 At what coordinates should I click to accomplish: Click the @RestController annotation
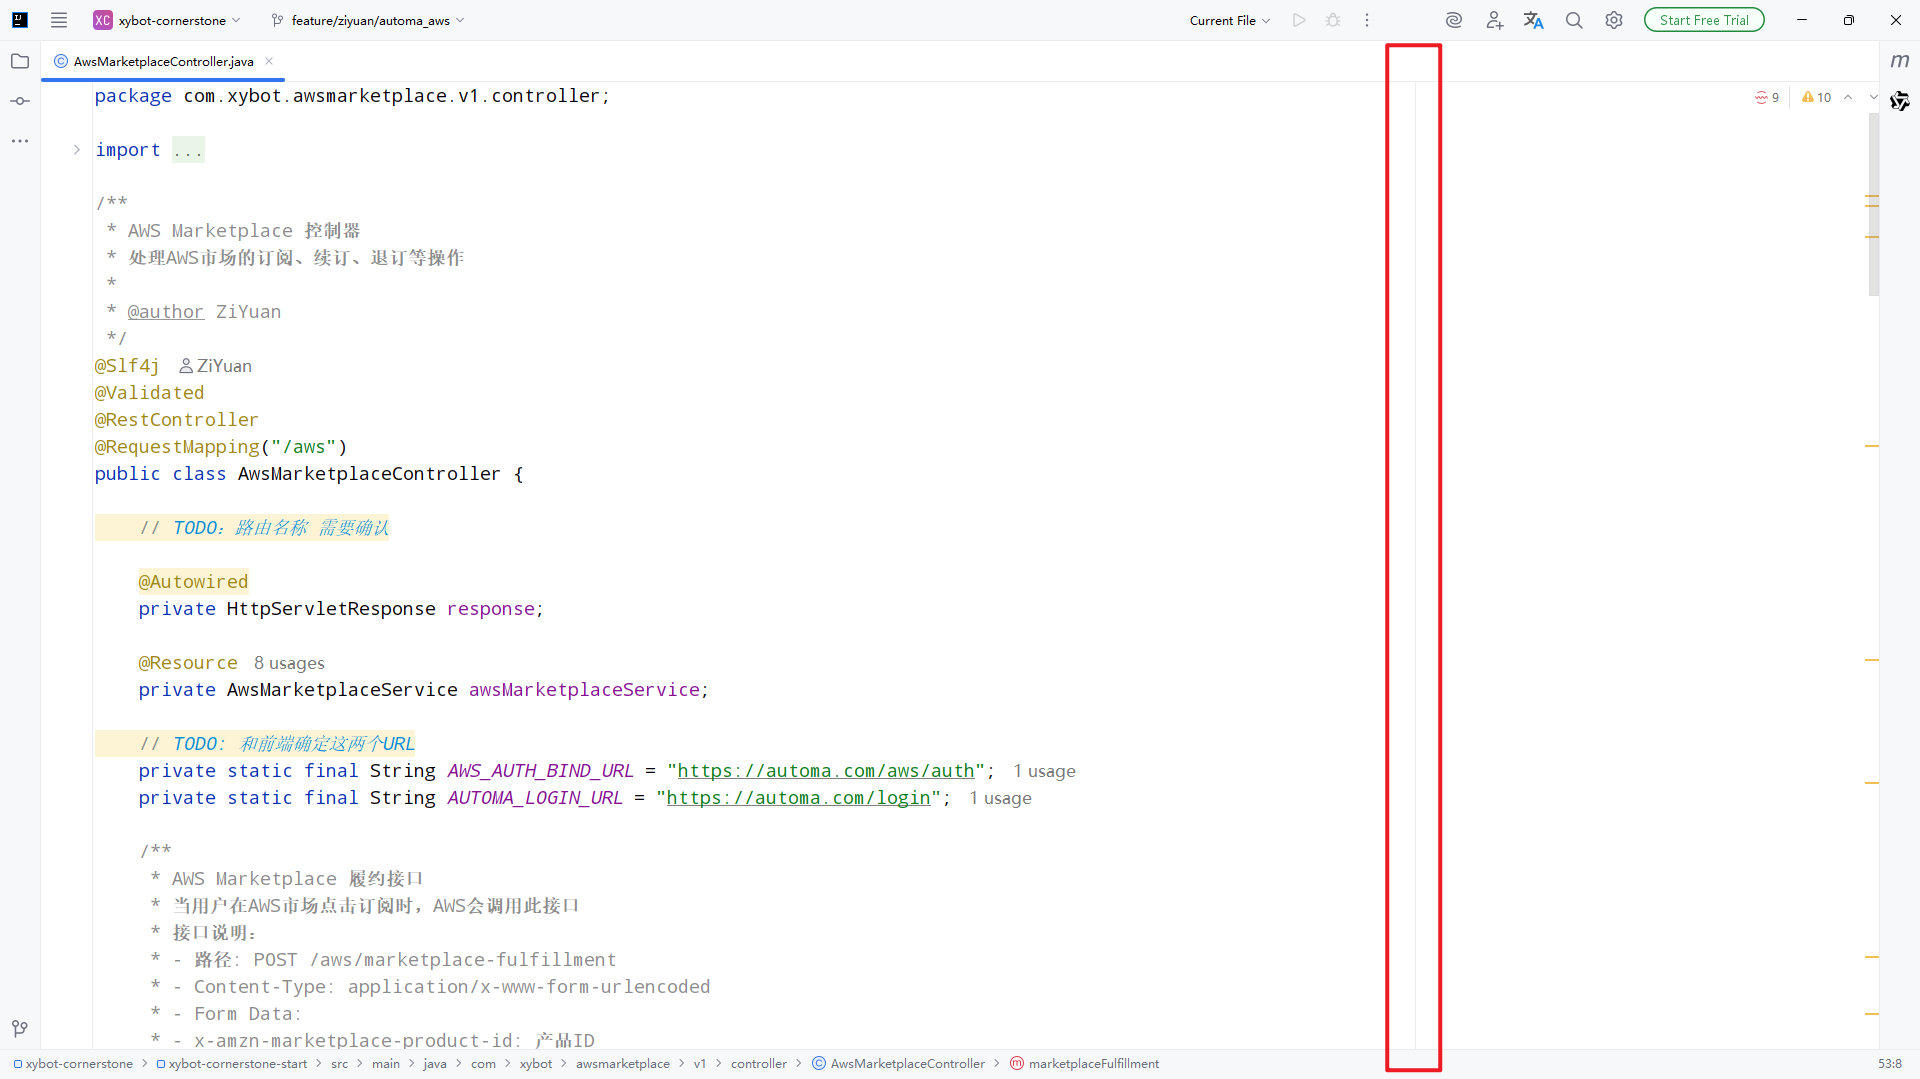point(176,420)
